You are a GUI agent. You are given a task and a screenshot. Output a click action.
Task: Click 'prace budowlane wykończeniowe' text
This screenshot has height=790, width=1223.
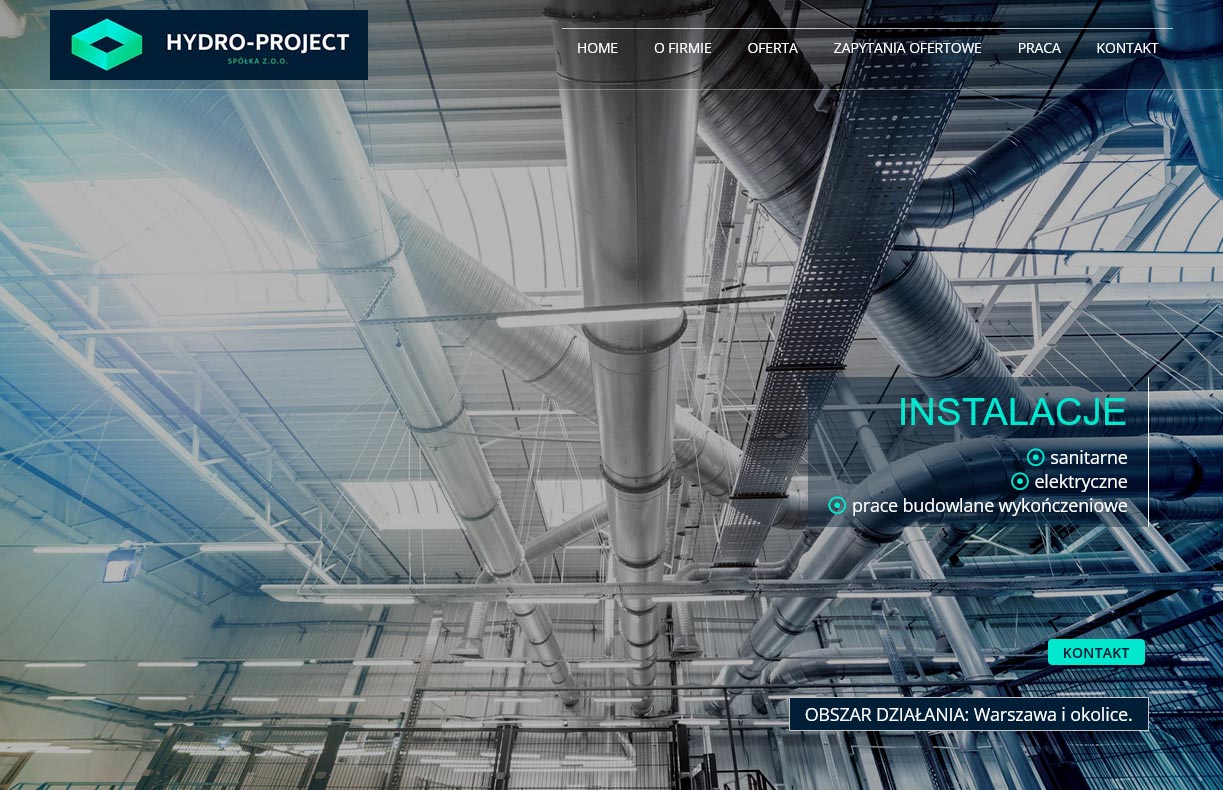pyautogui.click(x=990, y=506)
